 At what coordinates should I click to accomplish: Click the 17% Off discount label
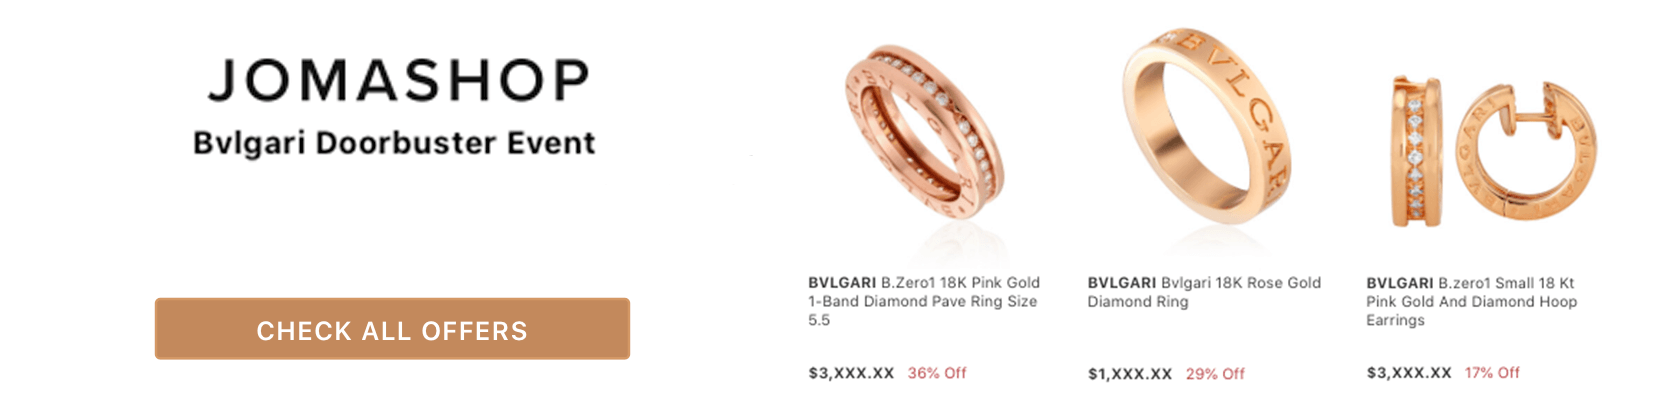click(1492, 373)
